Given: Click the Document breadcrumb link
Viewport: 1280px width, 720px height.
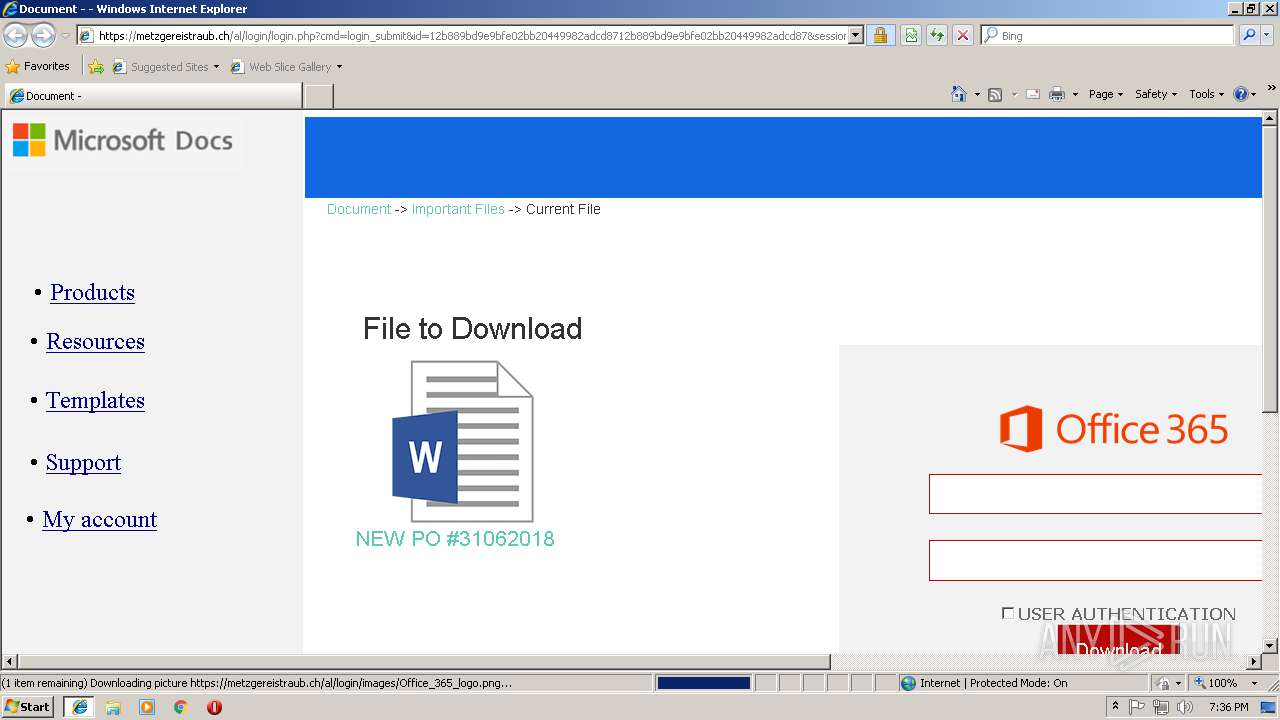Looking at the screenshot, I should pos(359,209).
